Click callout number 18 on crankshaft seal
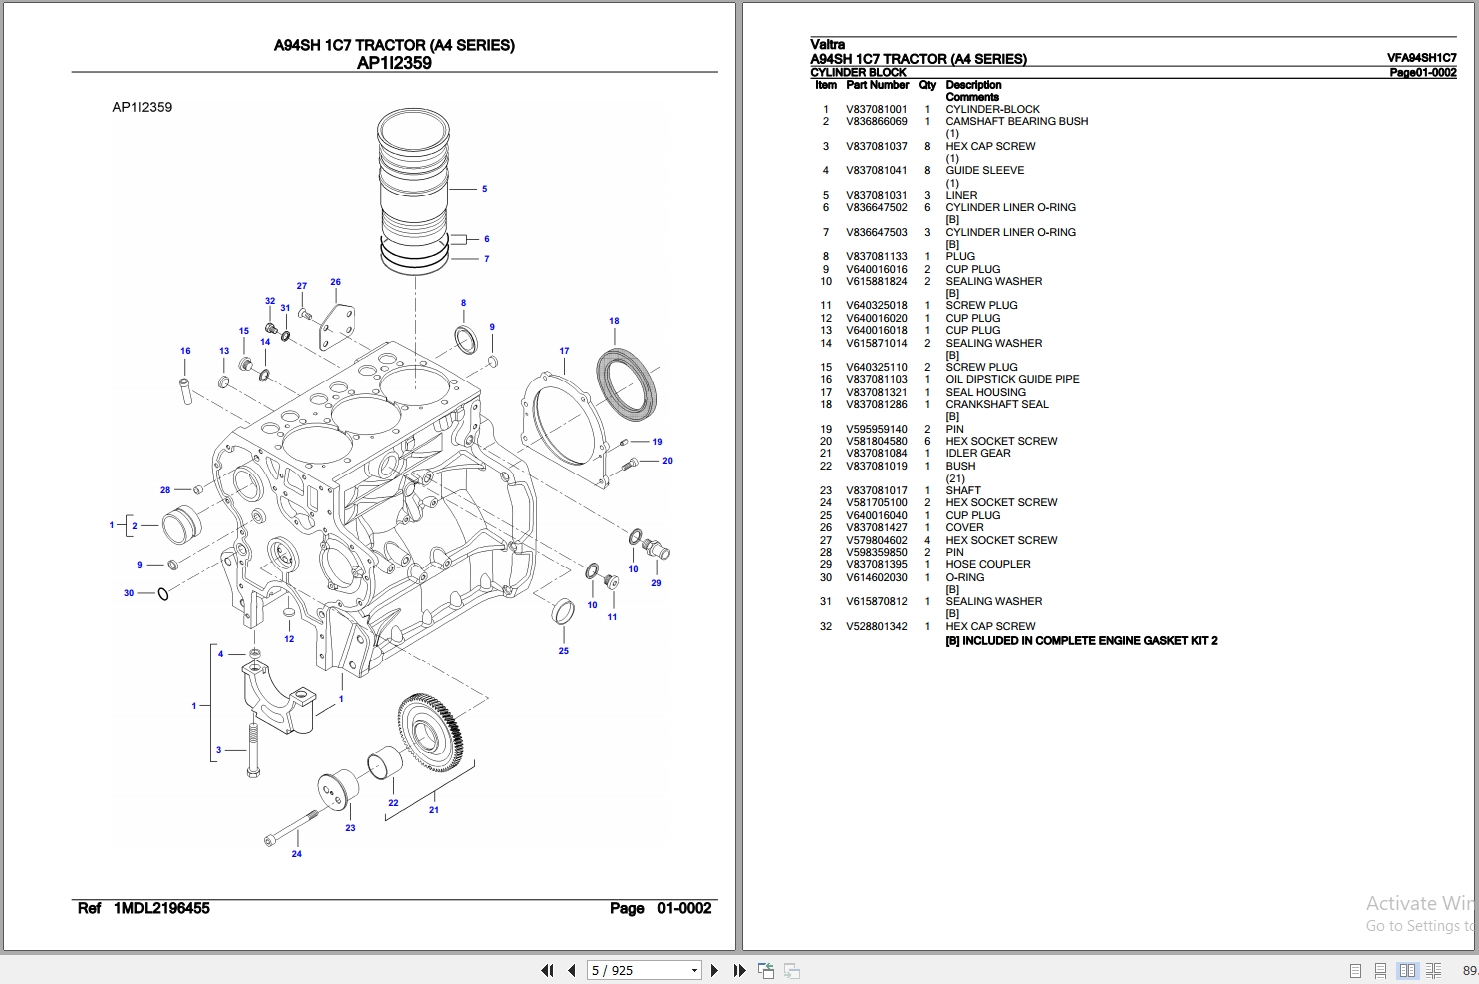The height and width of the screenshot is (984, 1479). (614, 321)
